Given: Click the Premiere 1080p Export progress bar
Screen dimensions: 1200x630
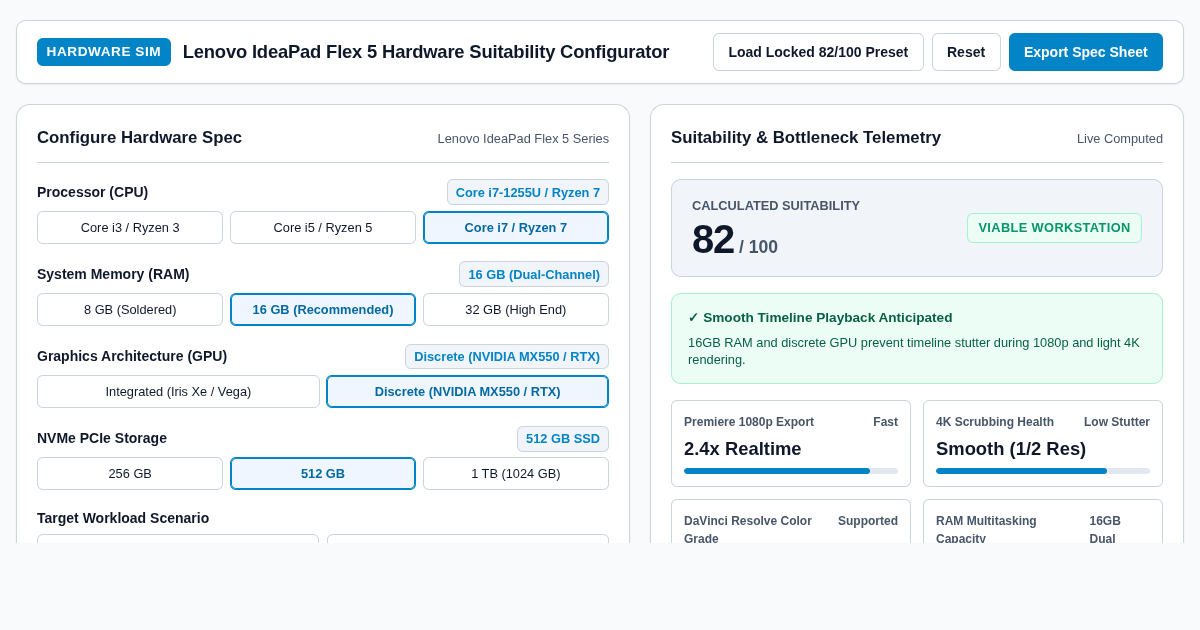Looking at the screenshot, I should (x=791, y=471).
